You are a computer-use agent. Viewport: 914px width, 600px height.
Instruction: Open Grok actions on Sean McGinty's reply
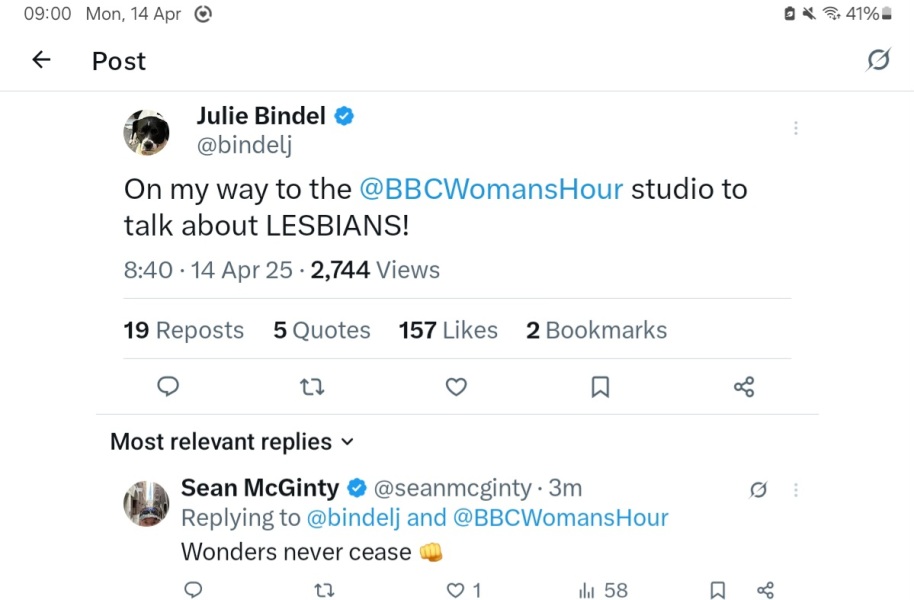[758, 490]
